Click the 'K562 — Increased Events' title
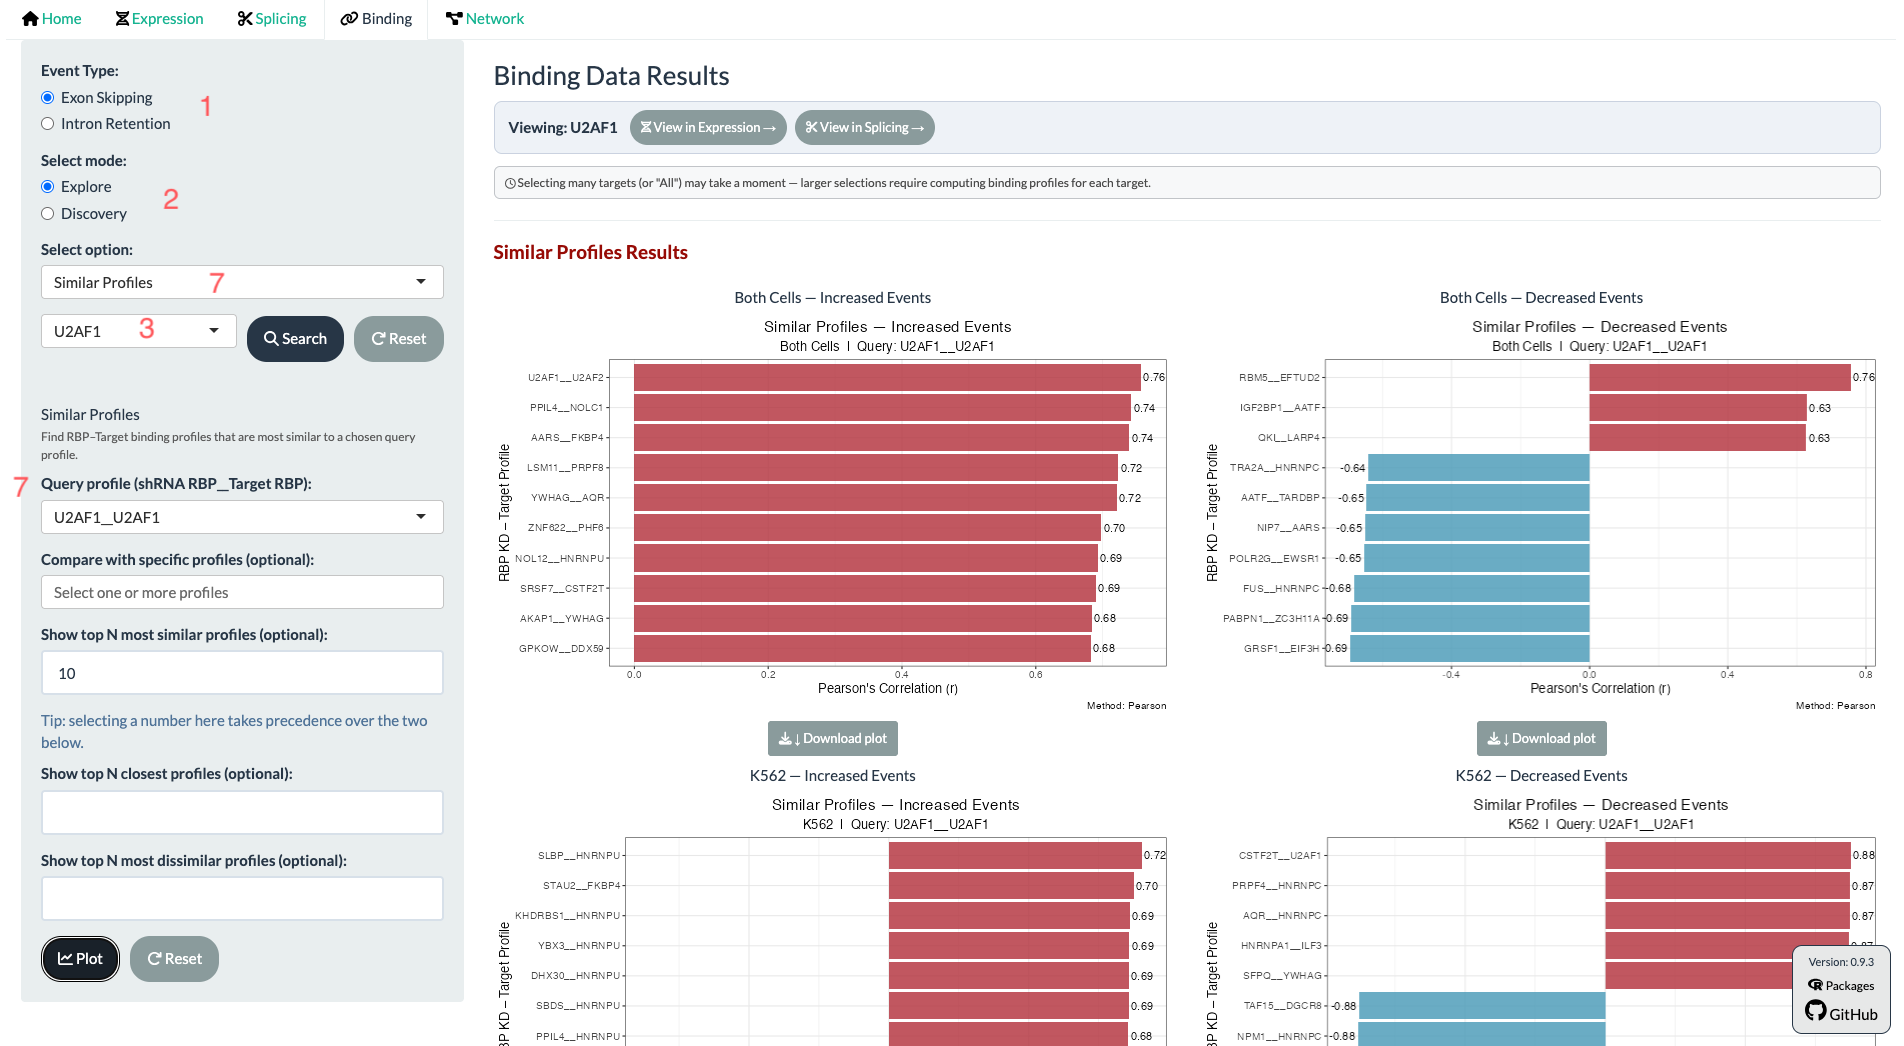 (832, 776)
